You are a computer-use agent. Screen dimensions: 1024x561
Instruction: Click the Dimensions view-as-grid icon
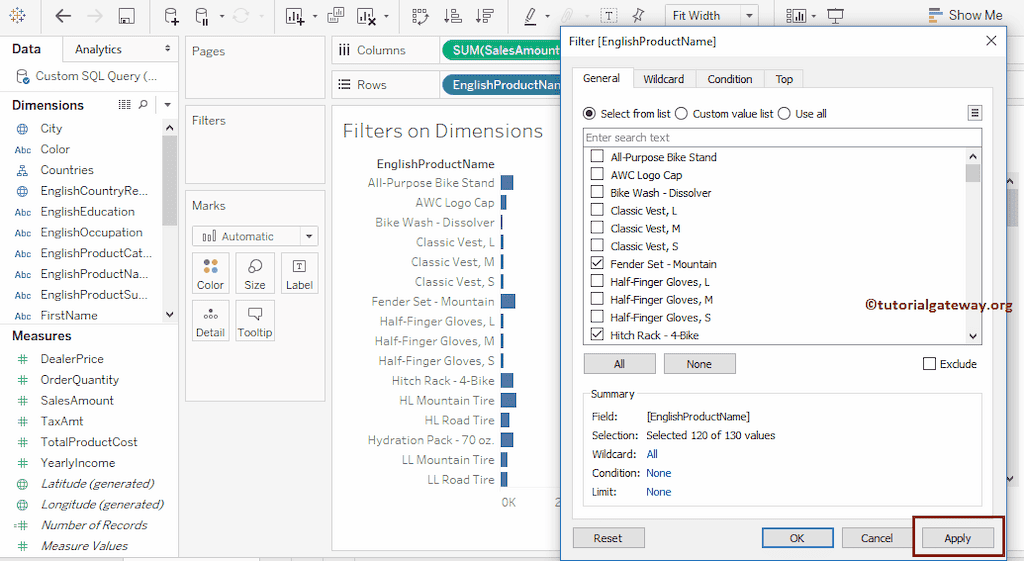coord(124,104)
